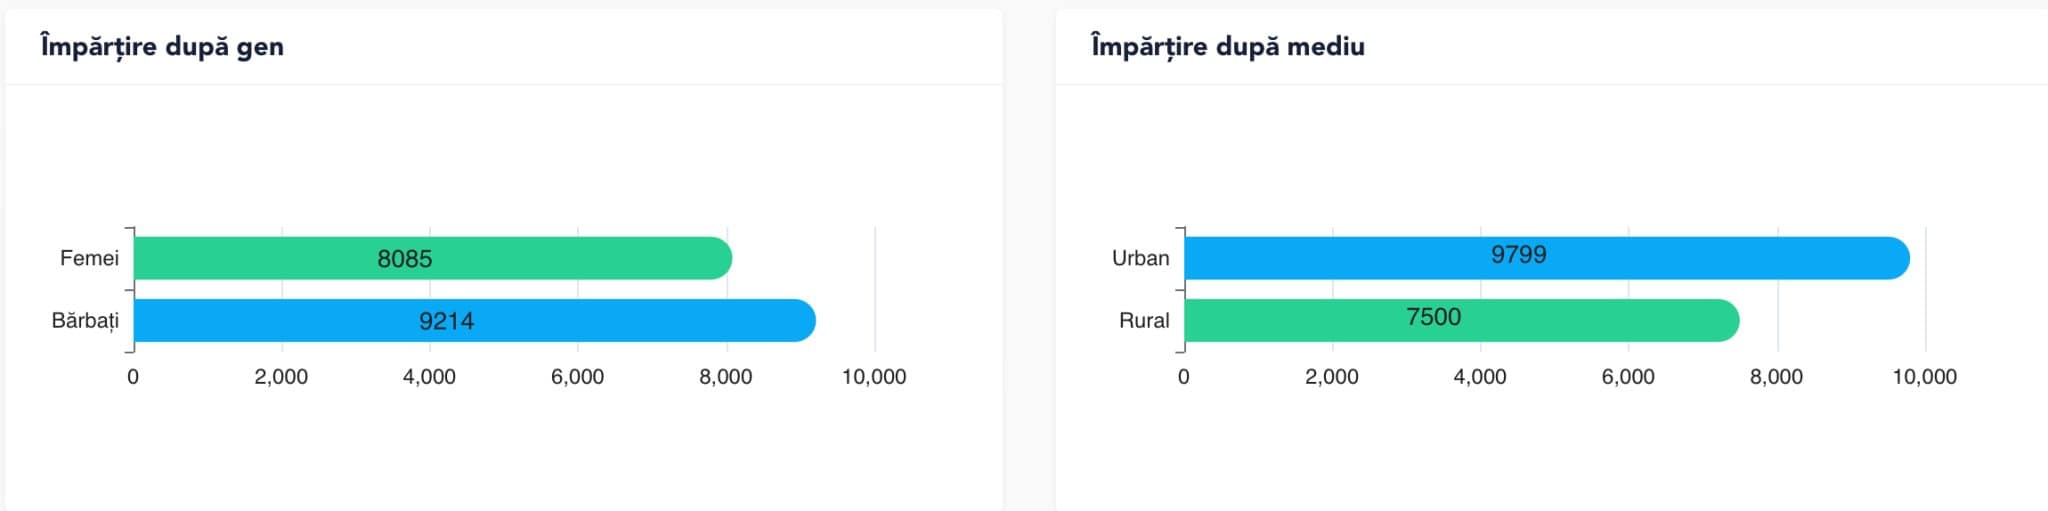Viewport: 2048px width, 511px height.
Task: Click the "Împărțire după gen" chart title
Action: click(162, 46)
